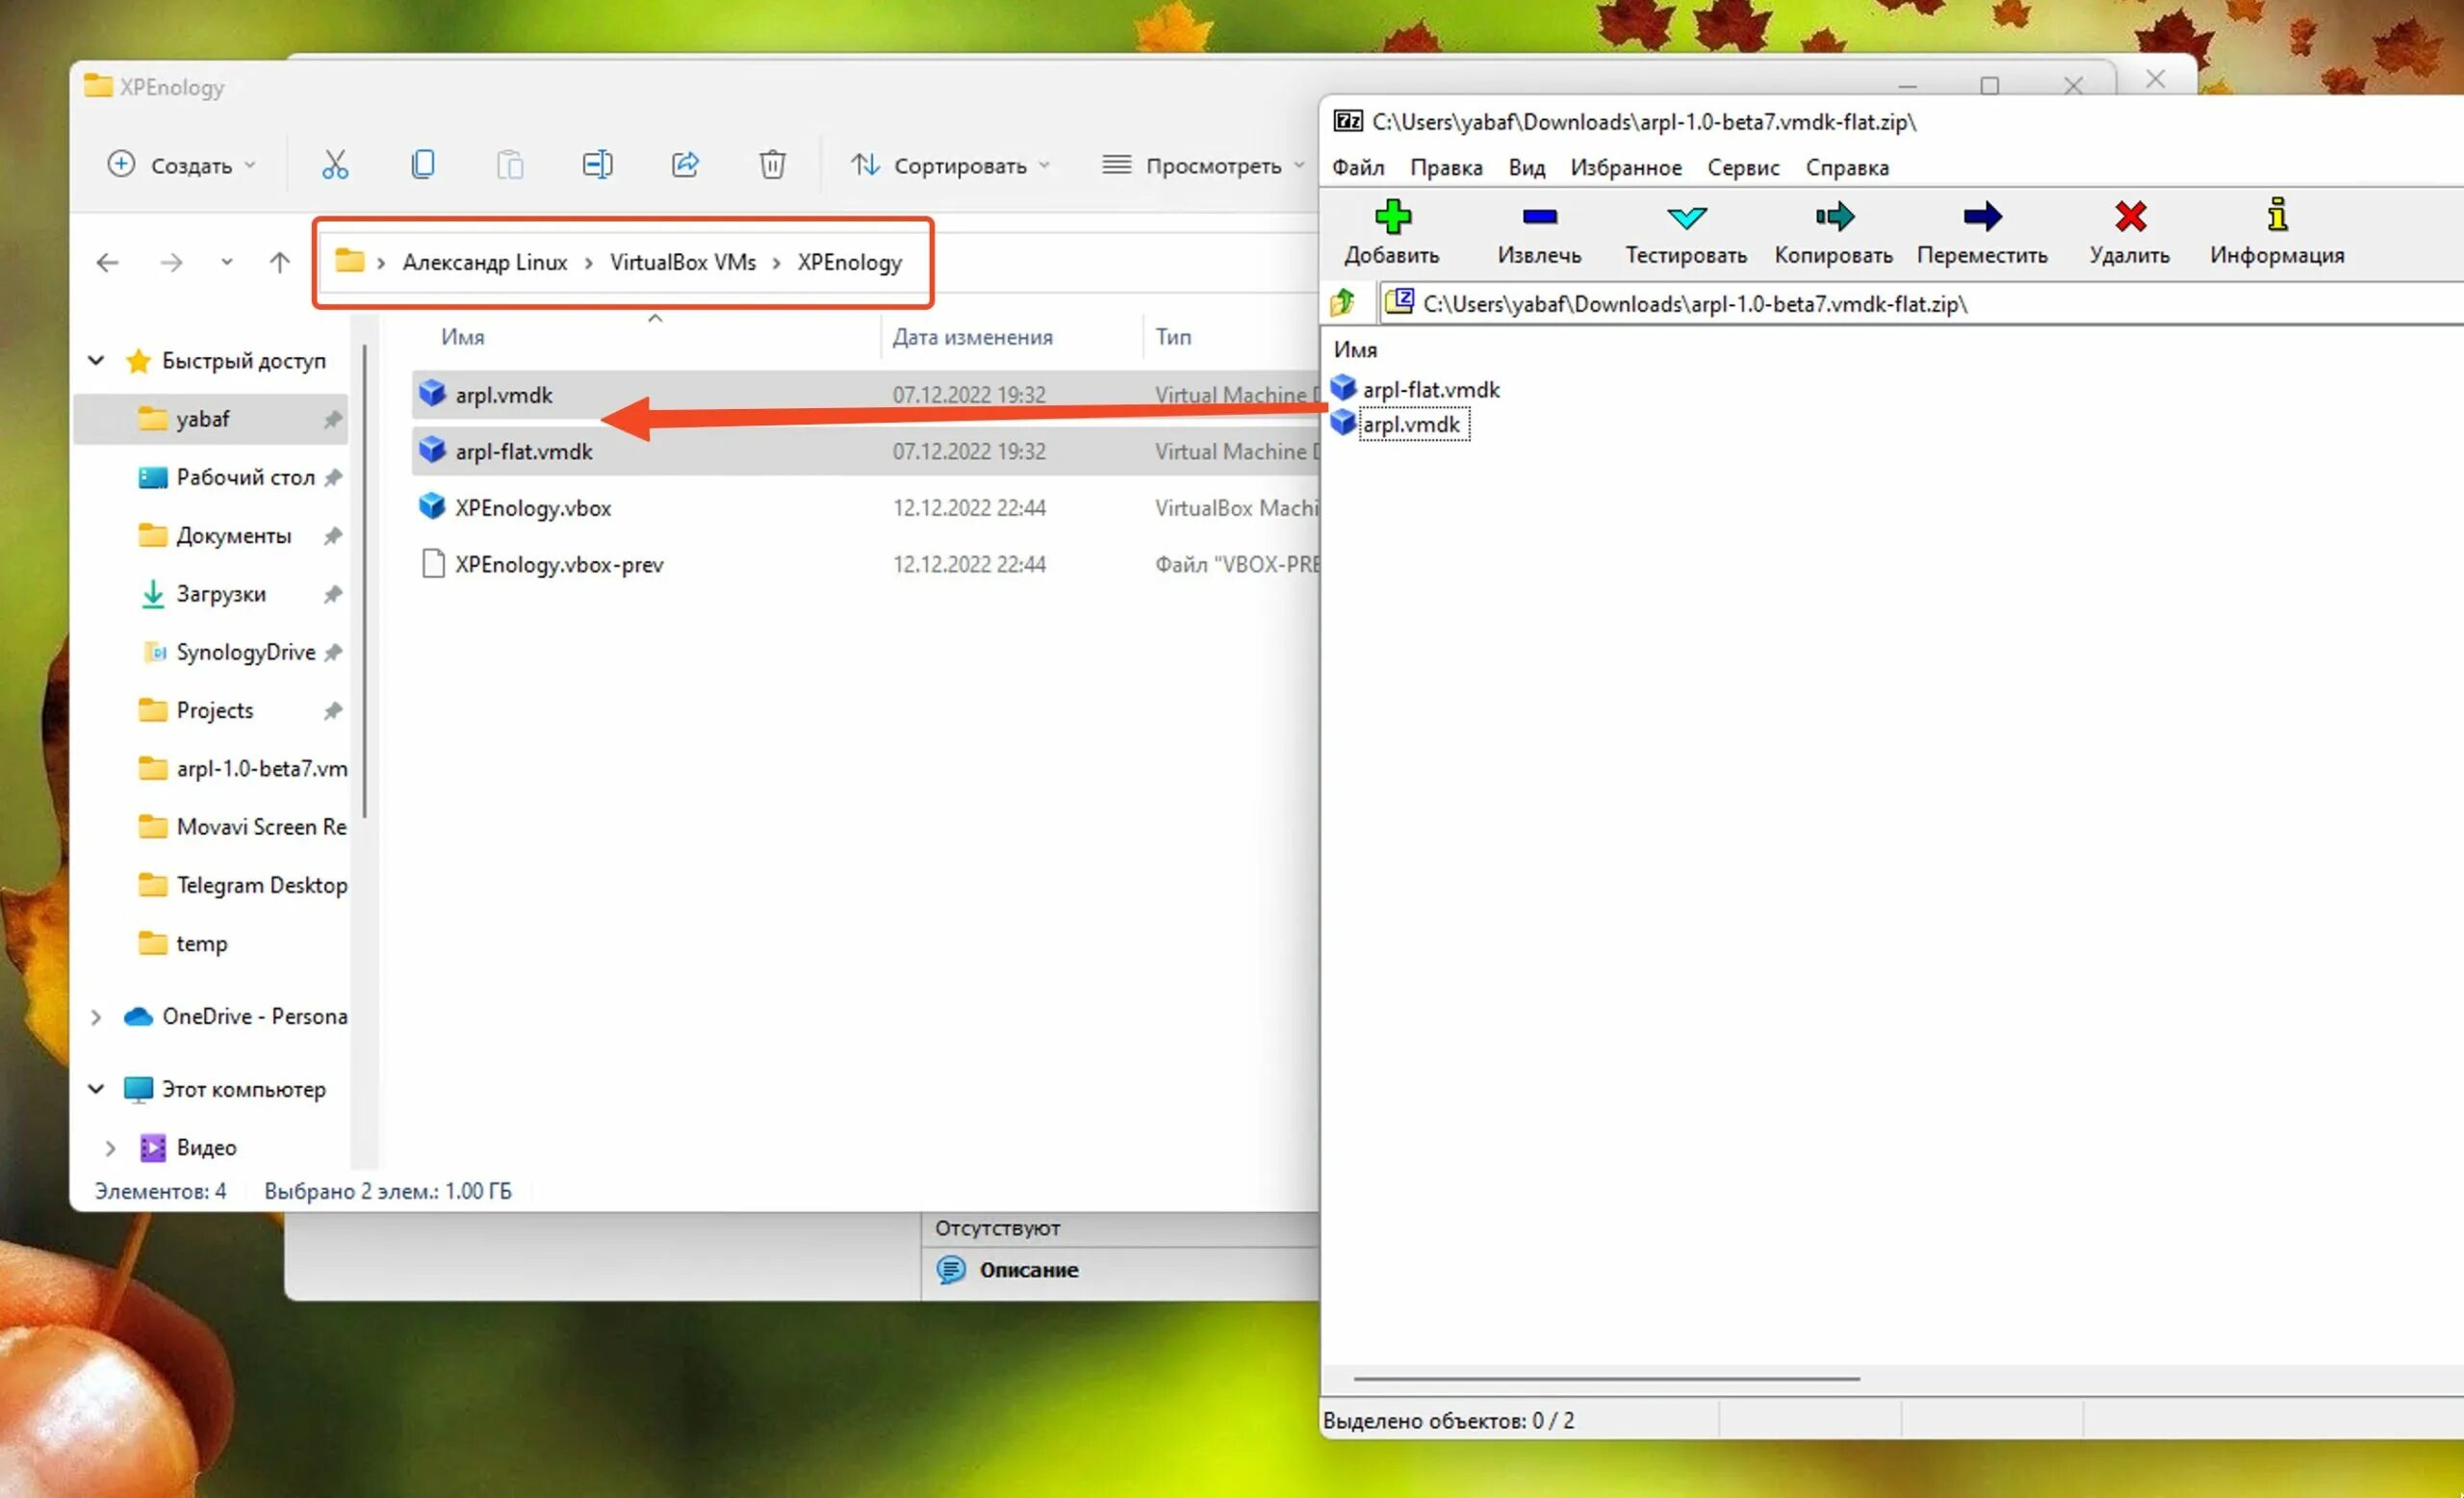Open the Избранное menu in 7-Zip

[x=1625, y=168]
